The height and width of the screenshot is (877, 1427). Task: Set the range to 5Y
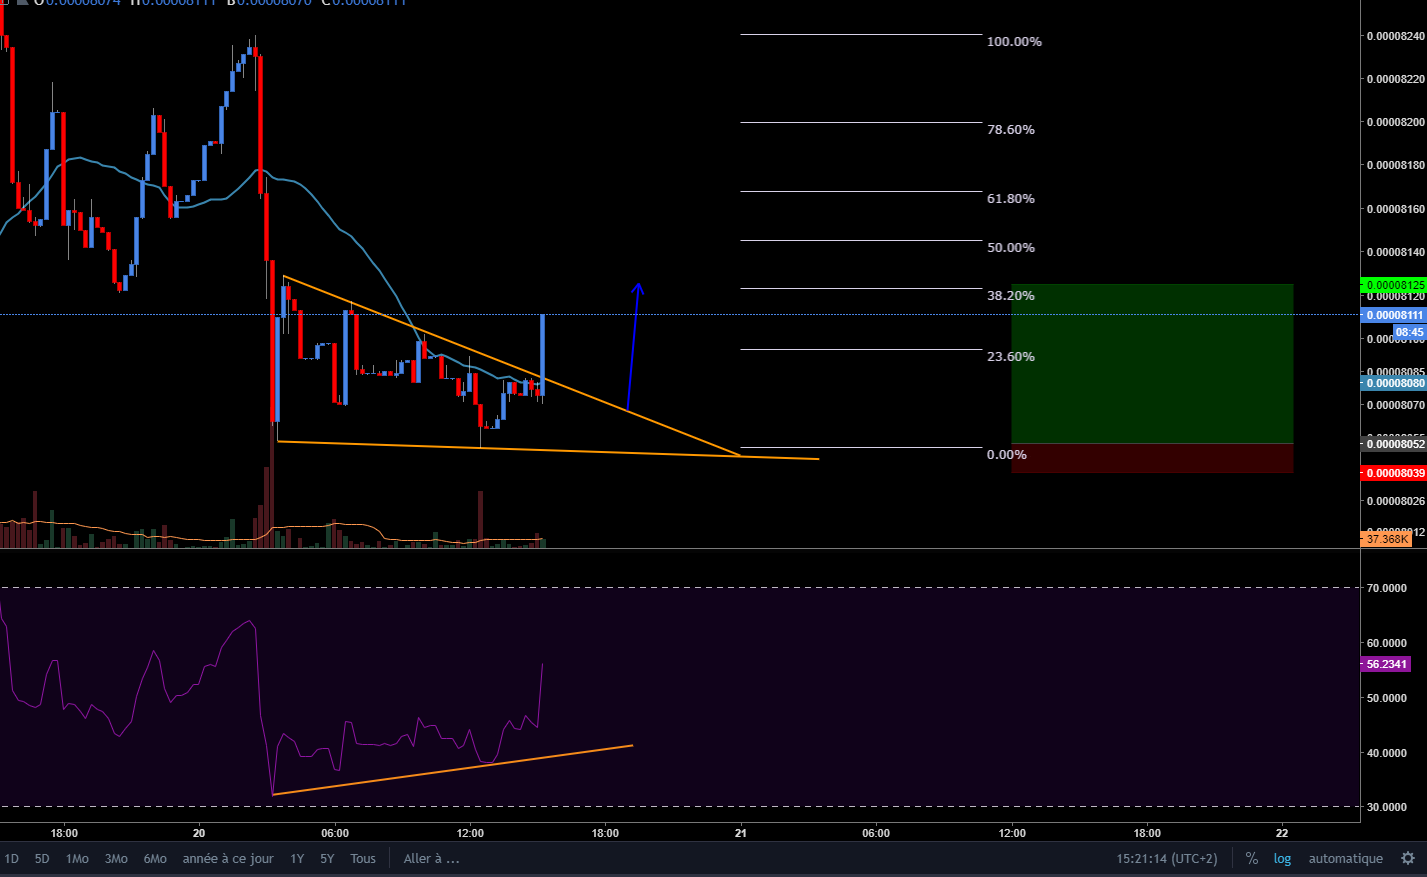[x=327, y=858]
